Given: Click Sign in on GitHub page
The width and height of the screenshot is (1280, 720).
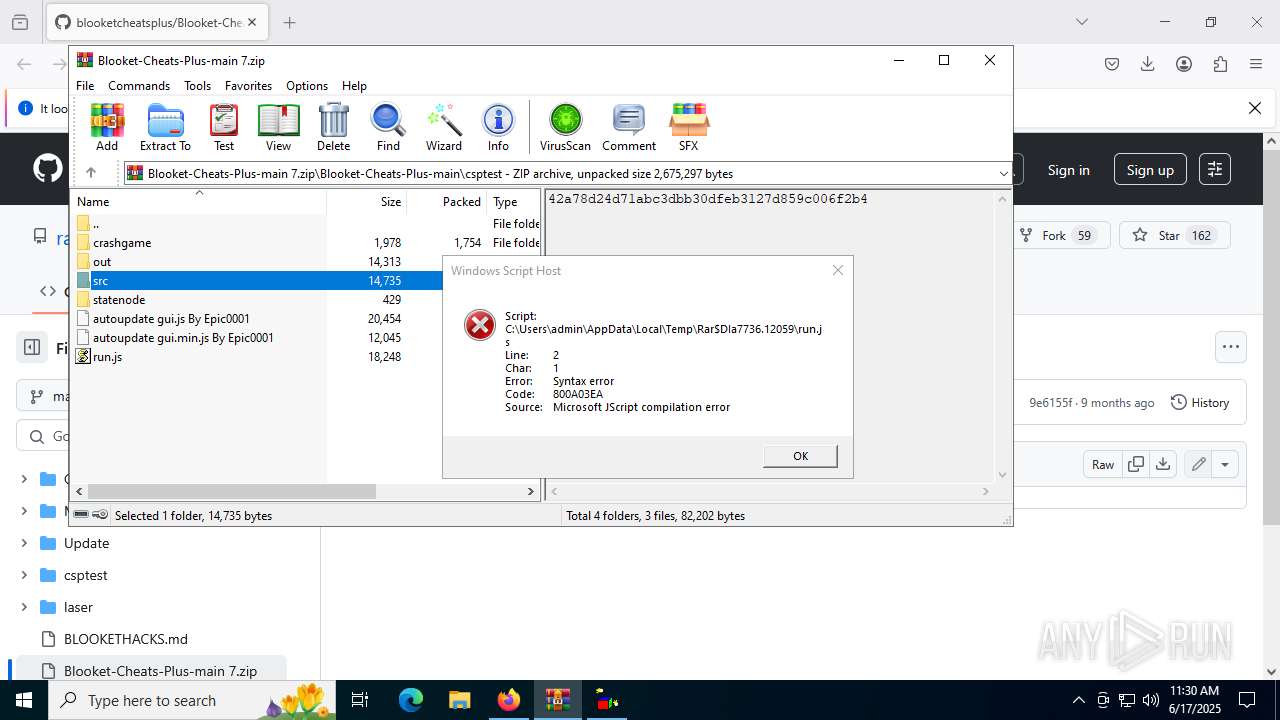Looking at the screenshot, I should click(x=1068, y=170).
